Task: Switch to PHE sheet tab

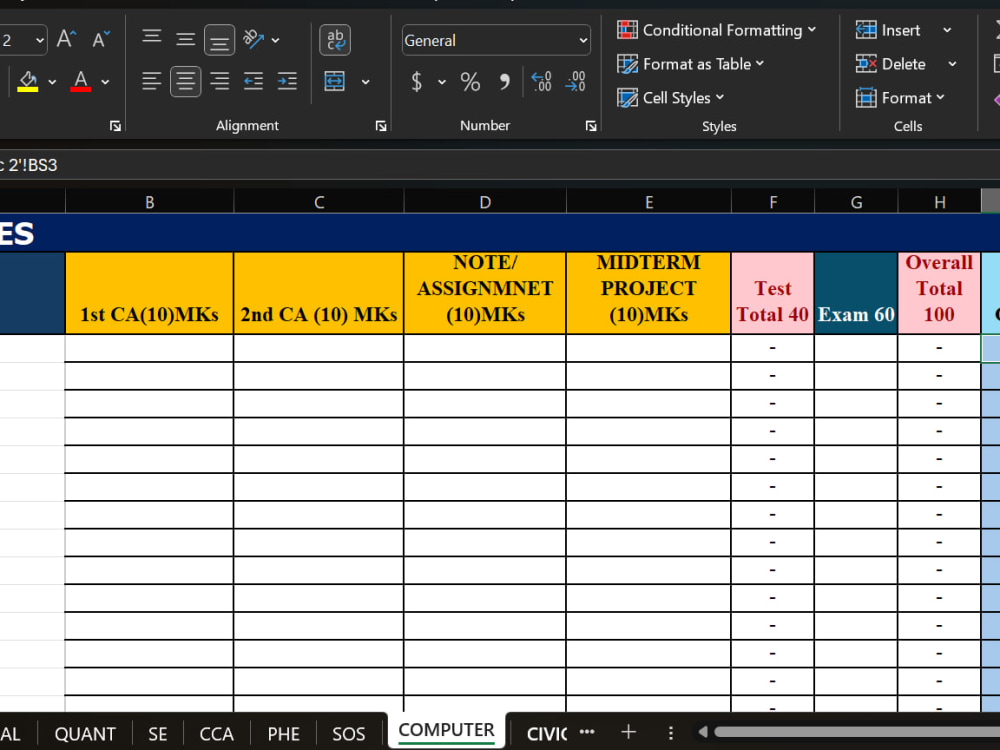Action: 284,734
